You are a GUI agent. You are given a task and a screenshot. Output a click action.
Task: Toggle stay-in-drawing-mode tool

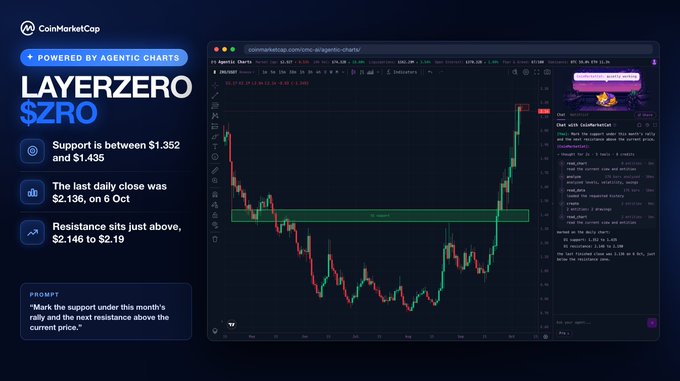tap(215, 205)
